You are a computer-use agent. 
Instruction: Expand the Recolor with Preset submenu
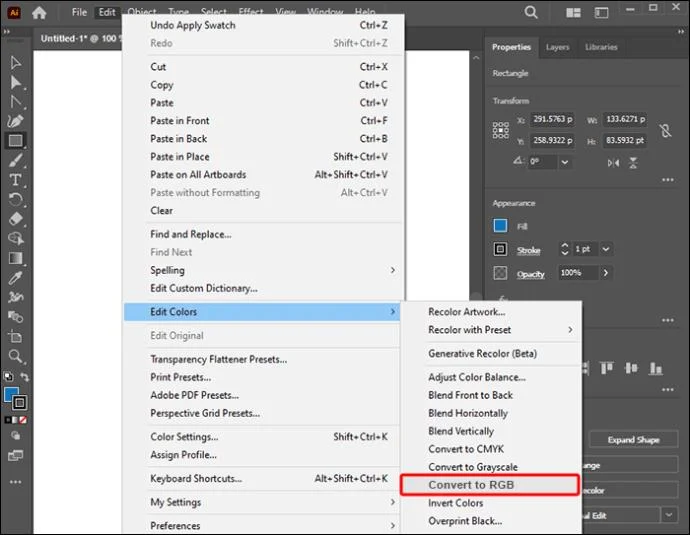570,330
